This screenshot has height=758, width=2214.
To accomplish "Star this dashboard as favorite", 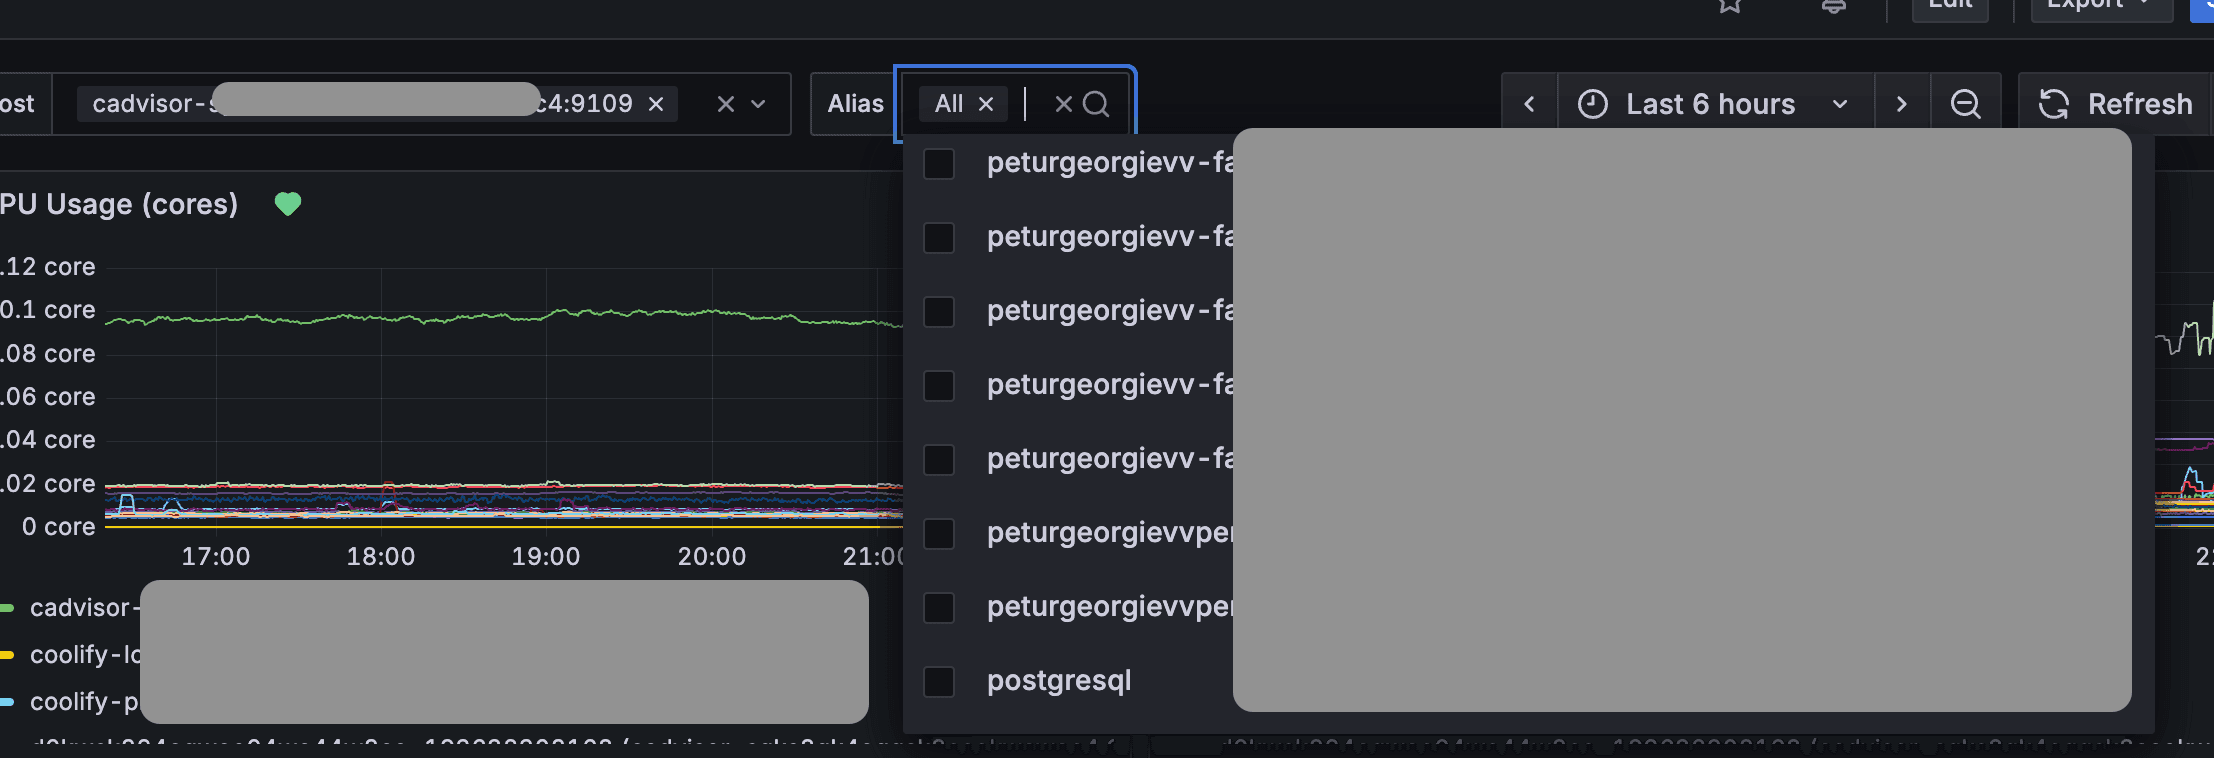I will tap(1730, 5).
